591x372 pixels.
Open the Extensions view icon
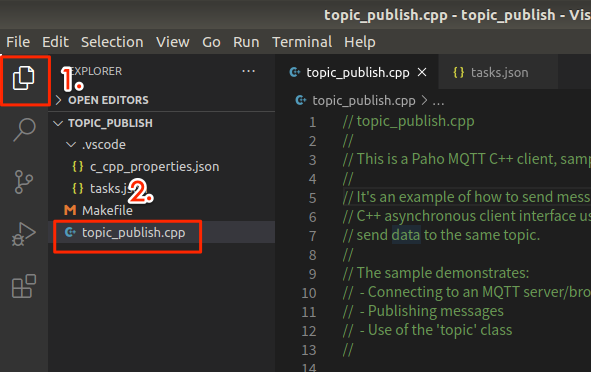click(x=24, y=286)
